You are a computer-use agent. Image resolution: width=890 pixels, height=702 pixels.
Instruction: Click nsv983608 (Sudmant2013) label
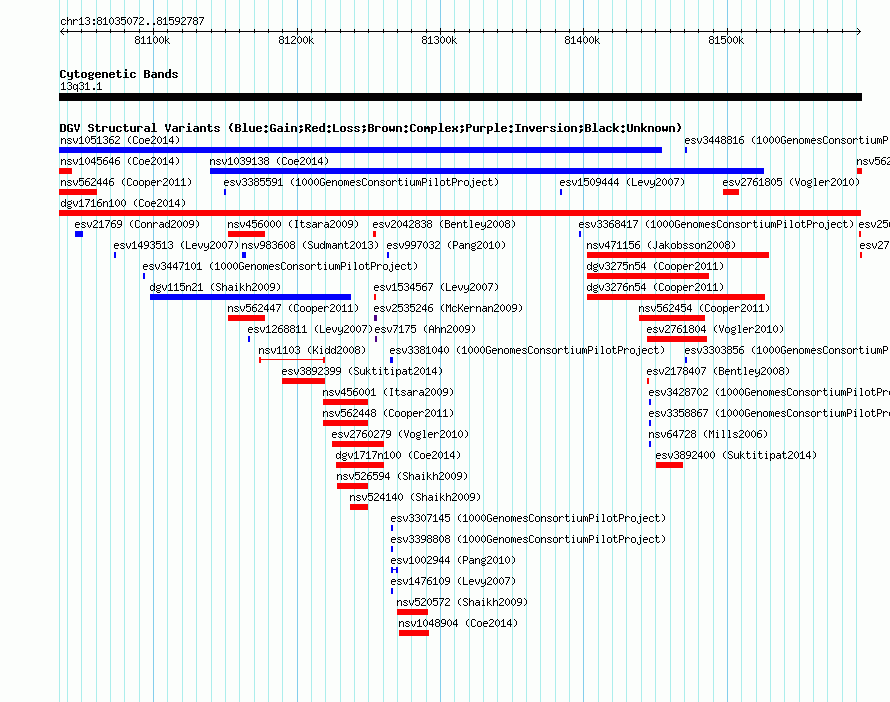(310, 245)
